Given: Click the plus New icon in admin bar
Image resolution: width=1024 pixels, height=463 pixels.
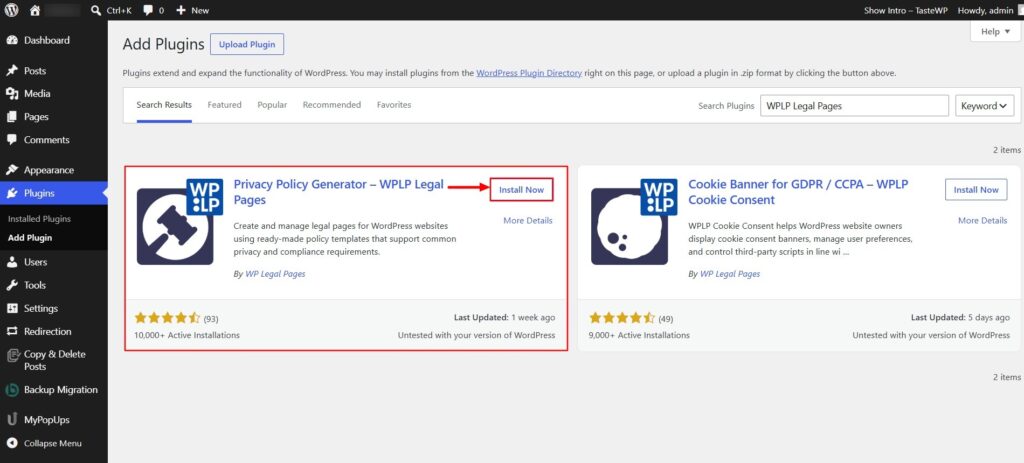Looking at the screenshot, I should (181, 10).
